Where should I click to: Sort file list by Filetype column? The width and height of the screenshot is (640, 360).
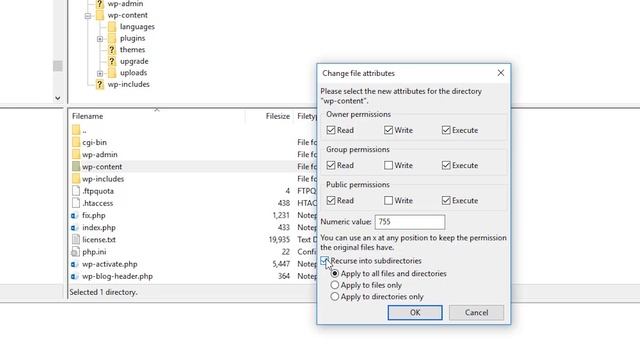pos(306,116)
